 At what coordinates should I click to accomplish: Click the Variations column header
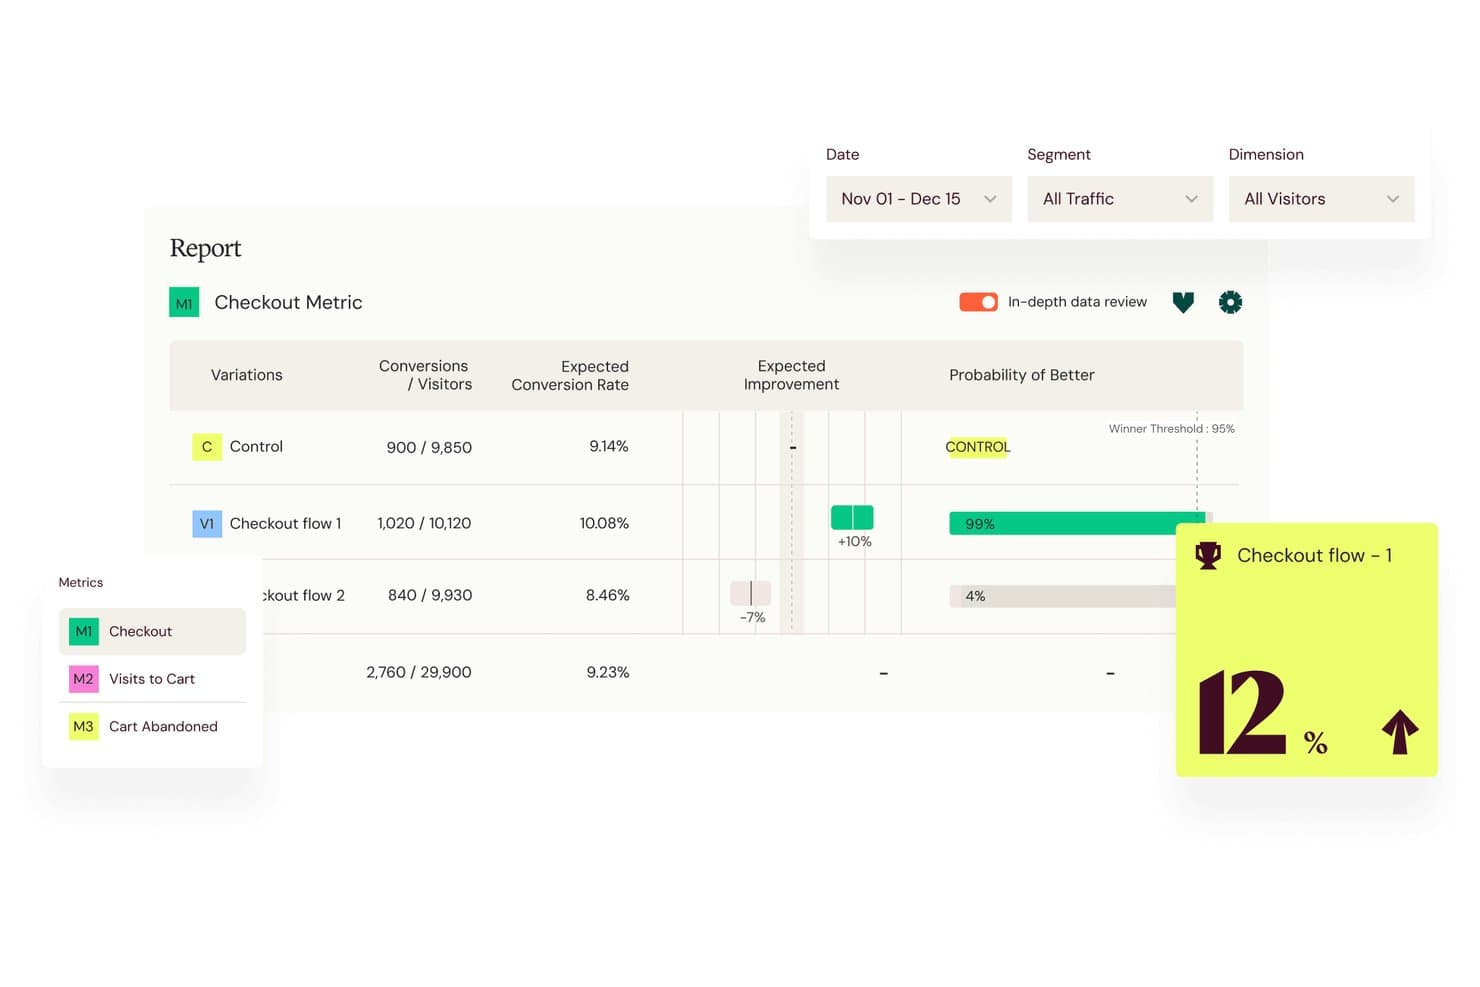(x=246, y=375)
